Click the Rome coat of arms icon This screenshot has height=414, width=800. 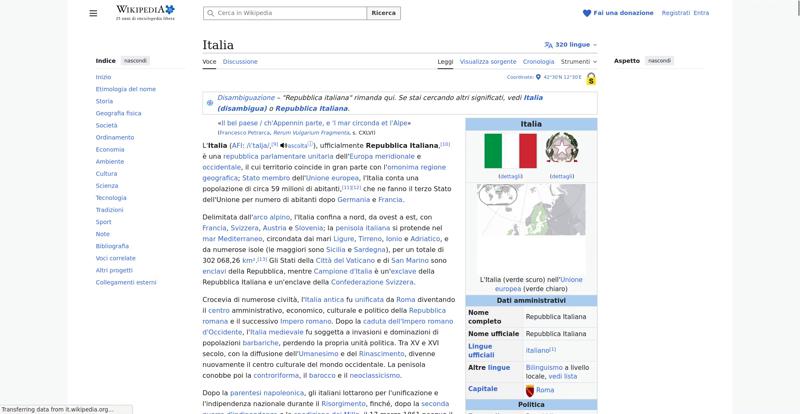(530, 390)
